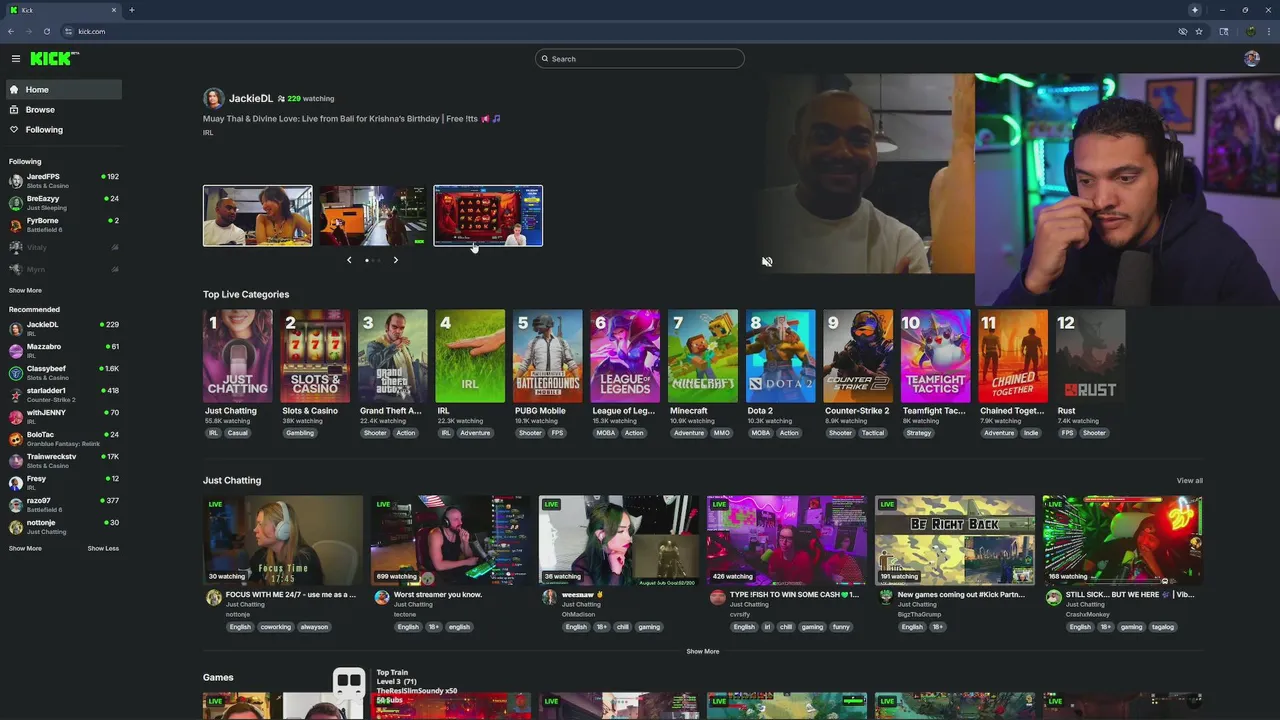The width and height of the screenshot is (1280, 720).
Task: Select Home in the sidebar
Action: coord(64,90)
